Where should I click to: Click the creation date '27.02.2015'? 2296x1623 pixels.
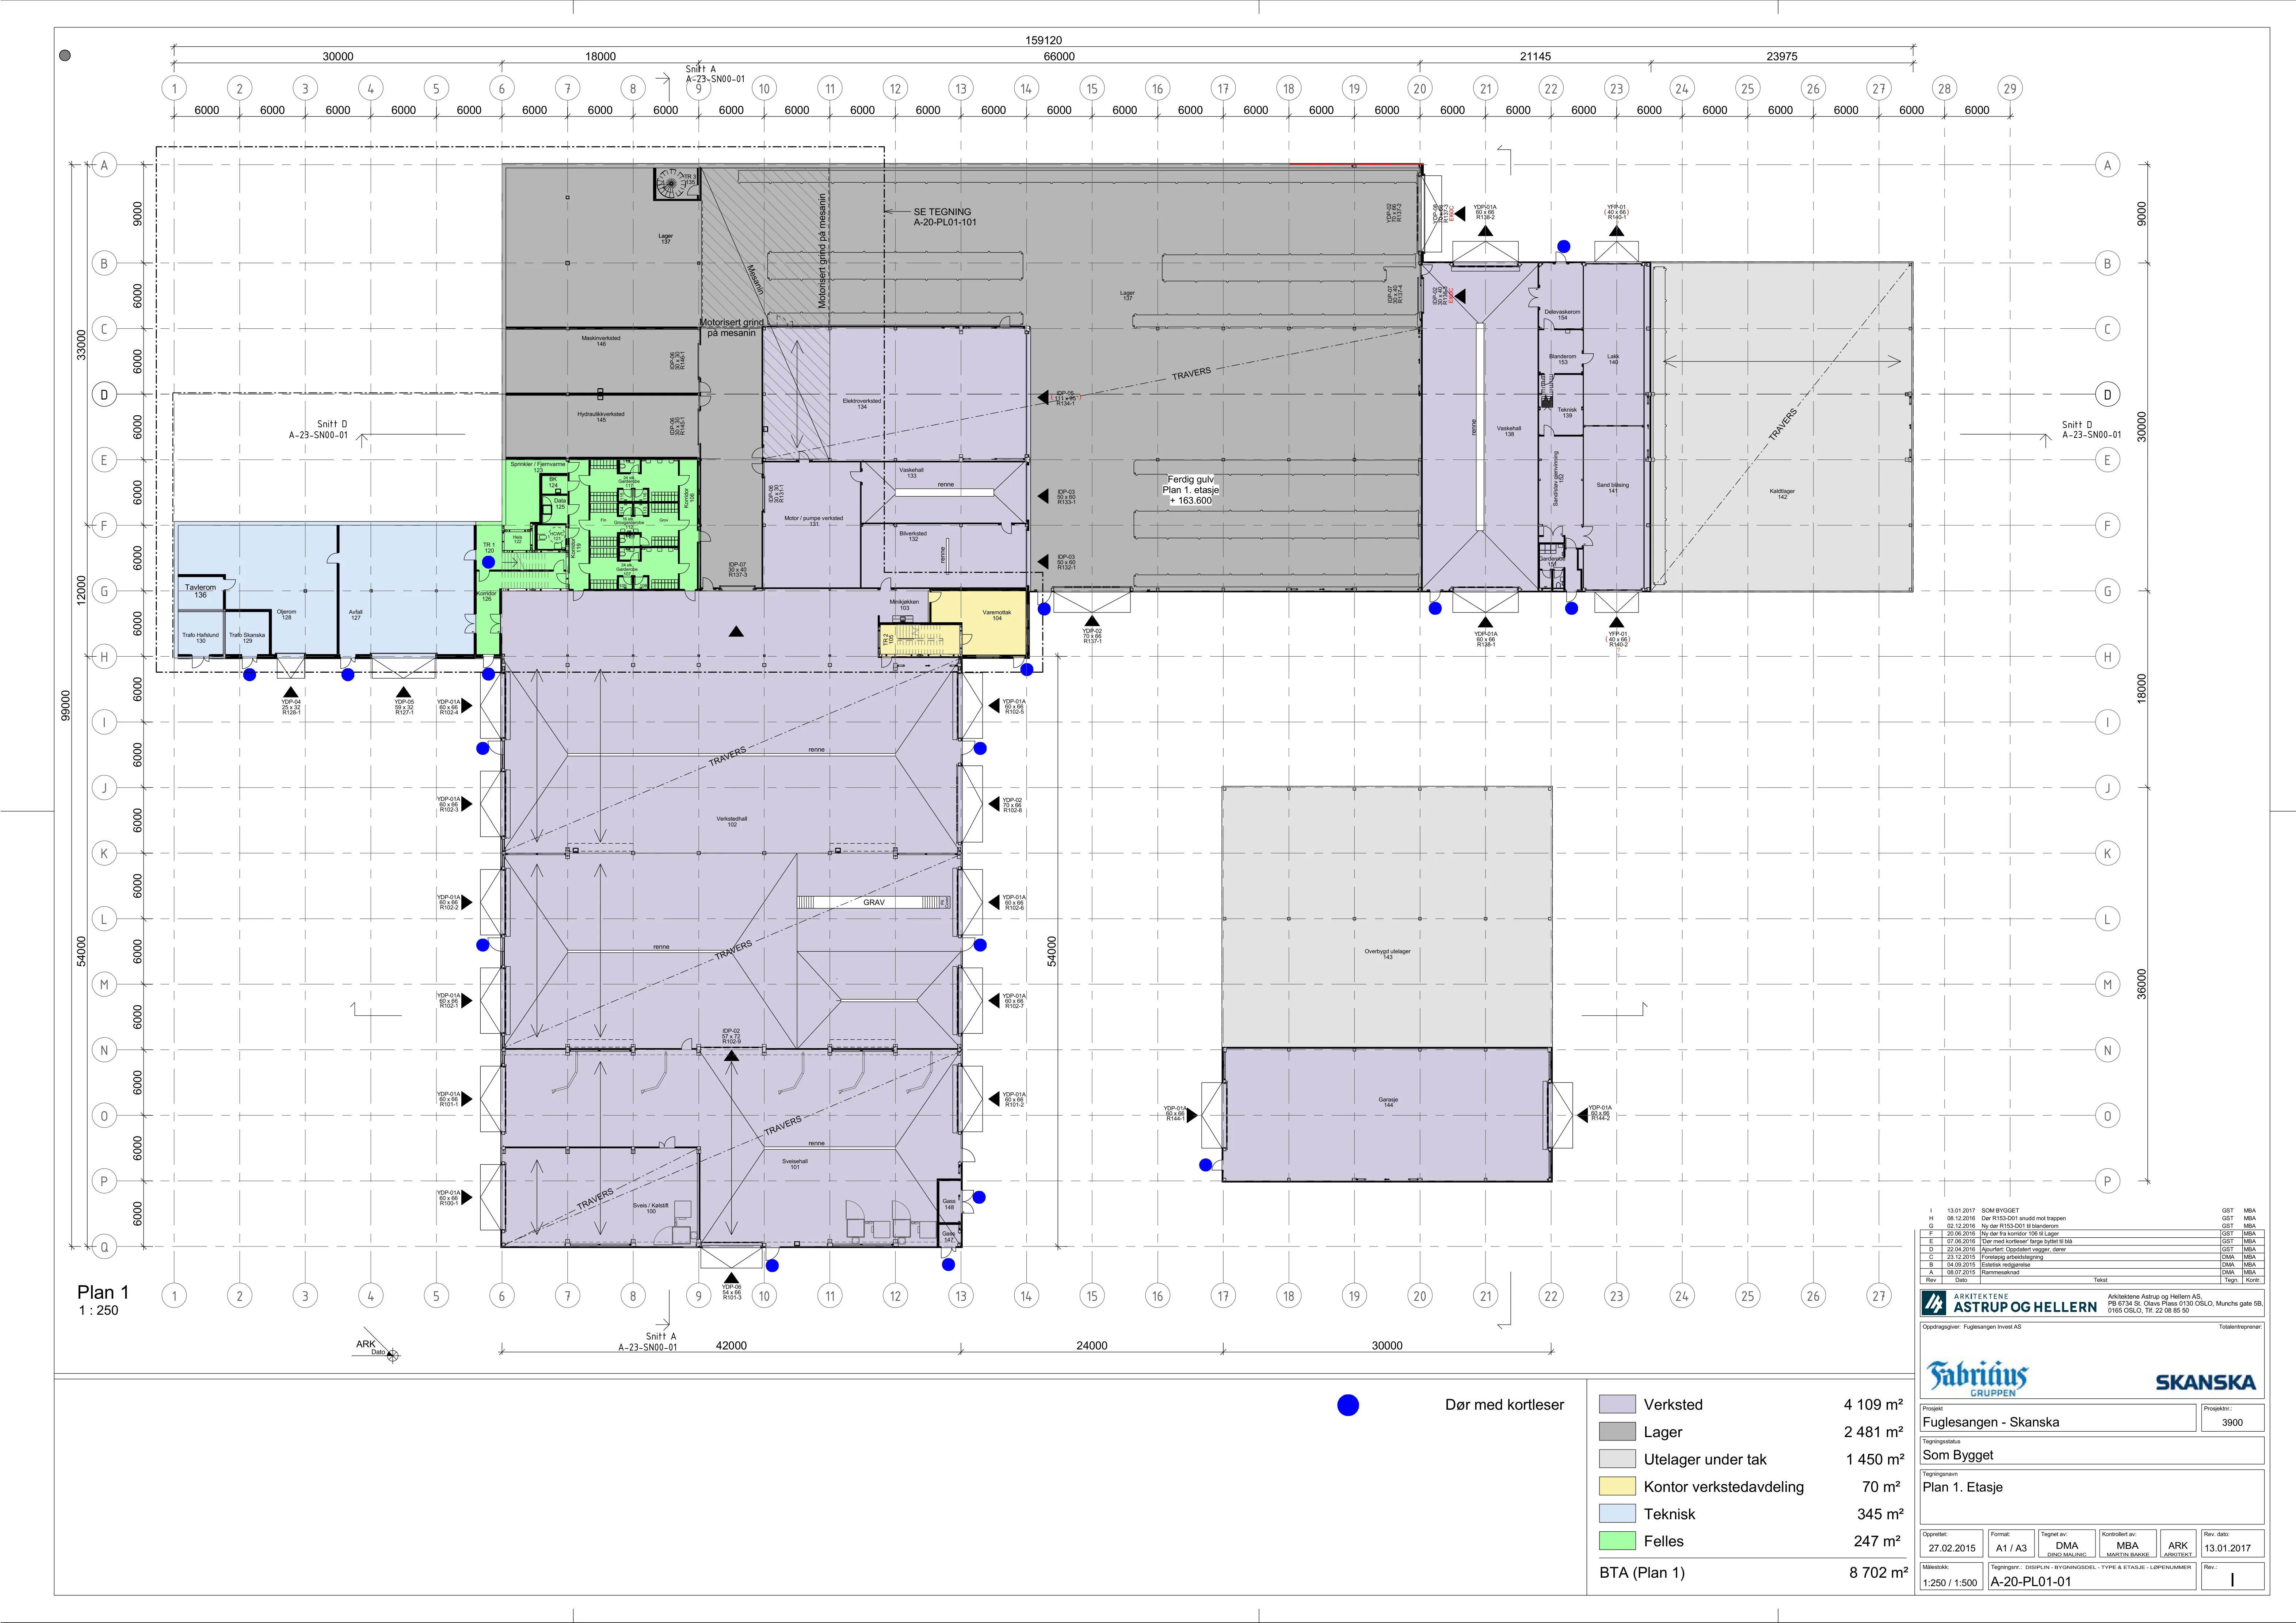click(1952, 1548)
